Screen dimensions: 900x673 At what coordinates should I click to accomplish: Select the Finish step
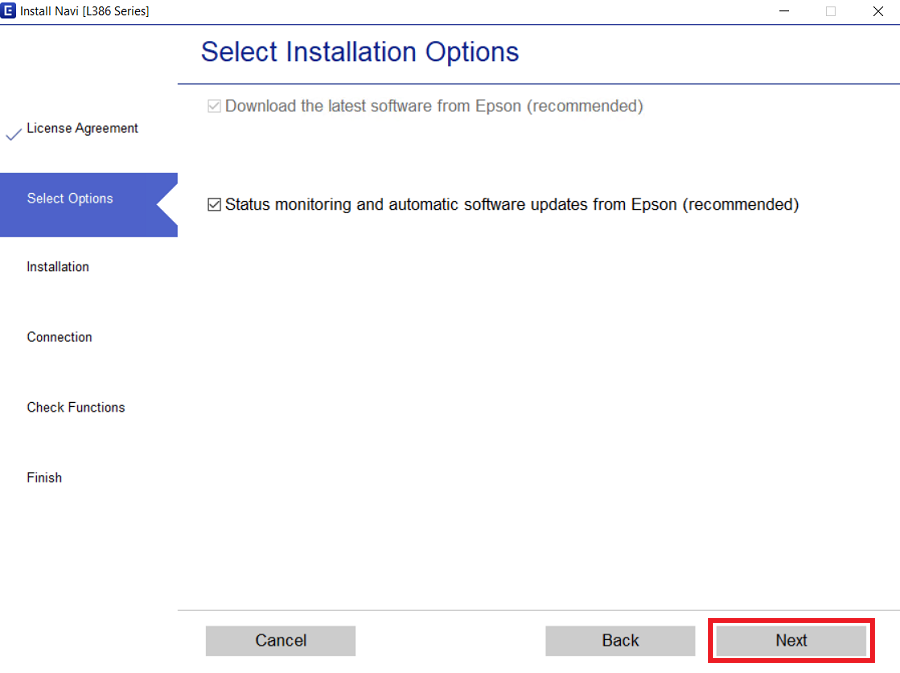tap(44, 477)
